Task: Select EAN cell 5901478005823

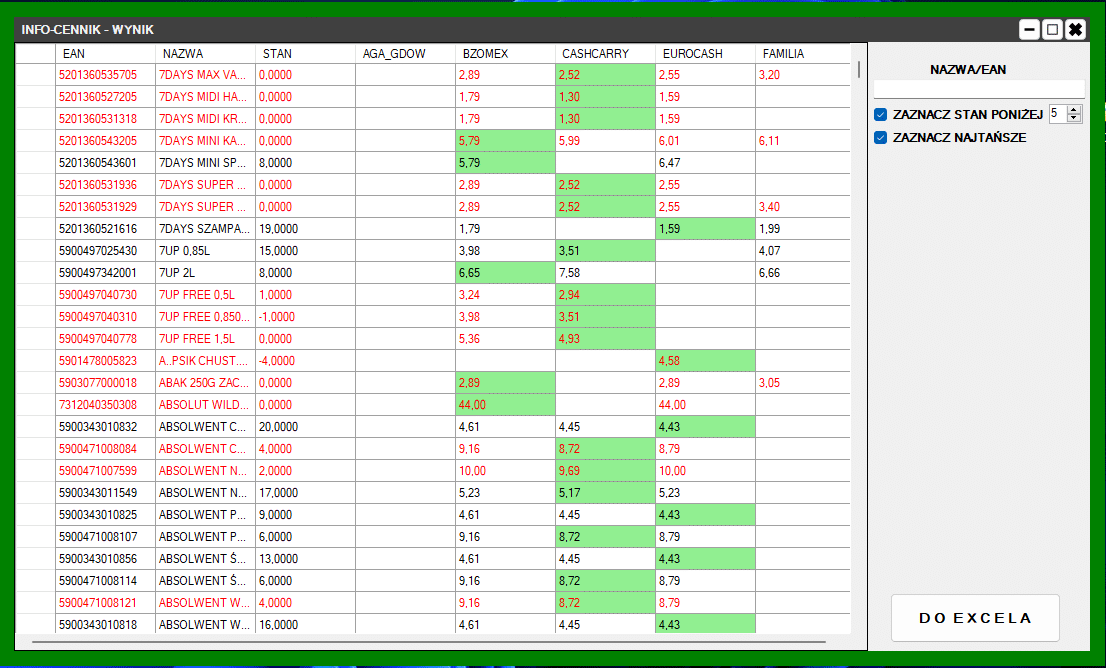Action: [x=105, y=360]
